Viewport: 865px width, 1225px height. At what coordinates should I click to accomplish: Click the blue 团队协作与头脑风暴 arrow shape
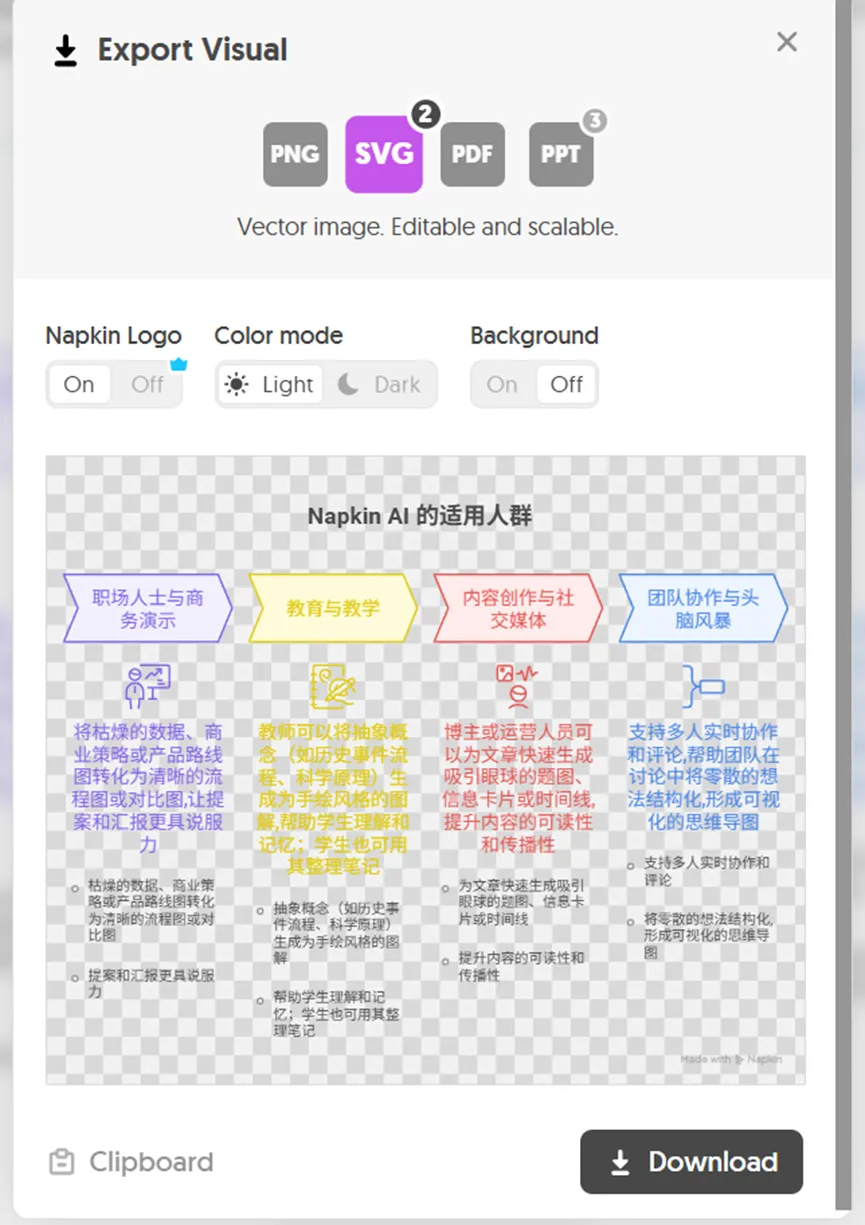[703, 608]
